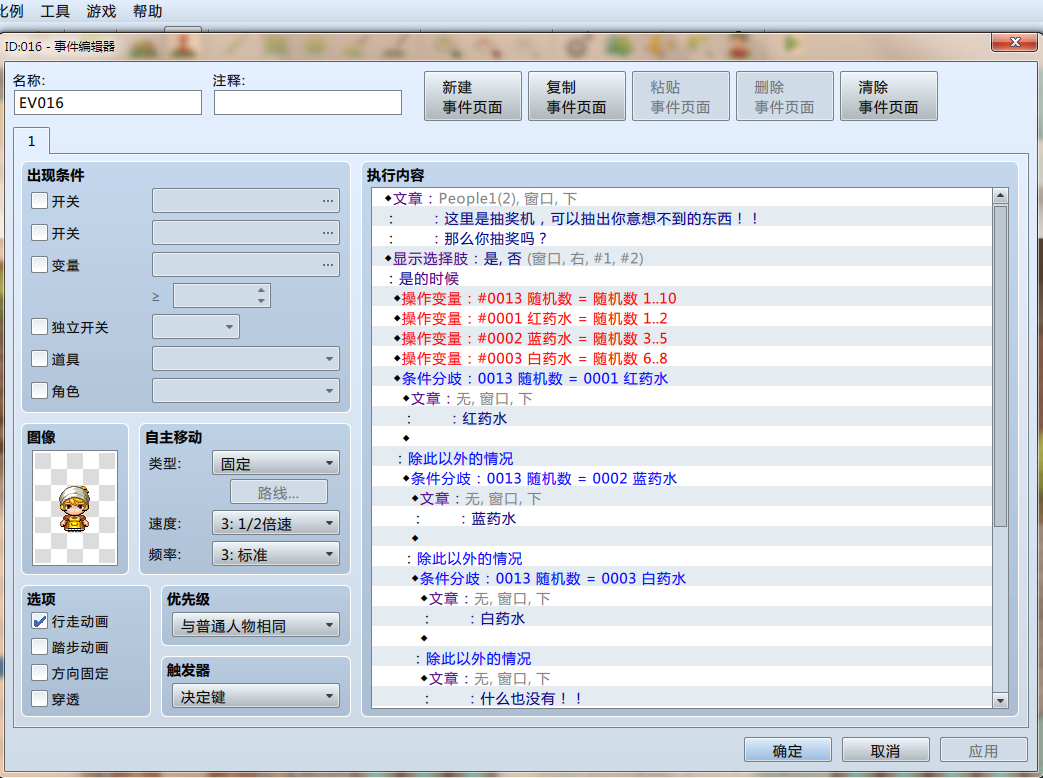Viewport: 1043px width, 778px height.
Task: Close the event editor window
Action: [1014, 42]
